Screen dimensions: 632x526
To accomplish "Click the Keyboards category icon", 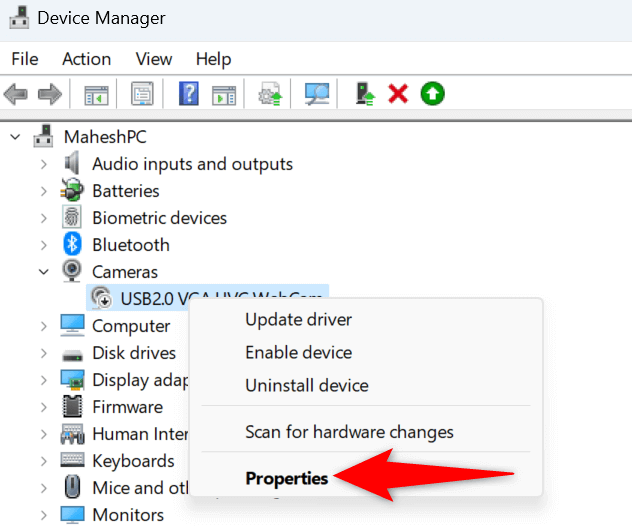I will point(72,460).
